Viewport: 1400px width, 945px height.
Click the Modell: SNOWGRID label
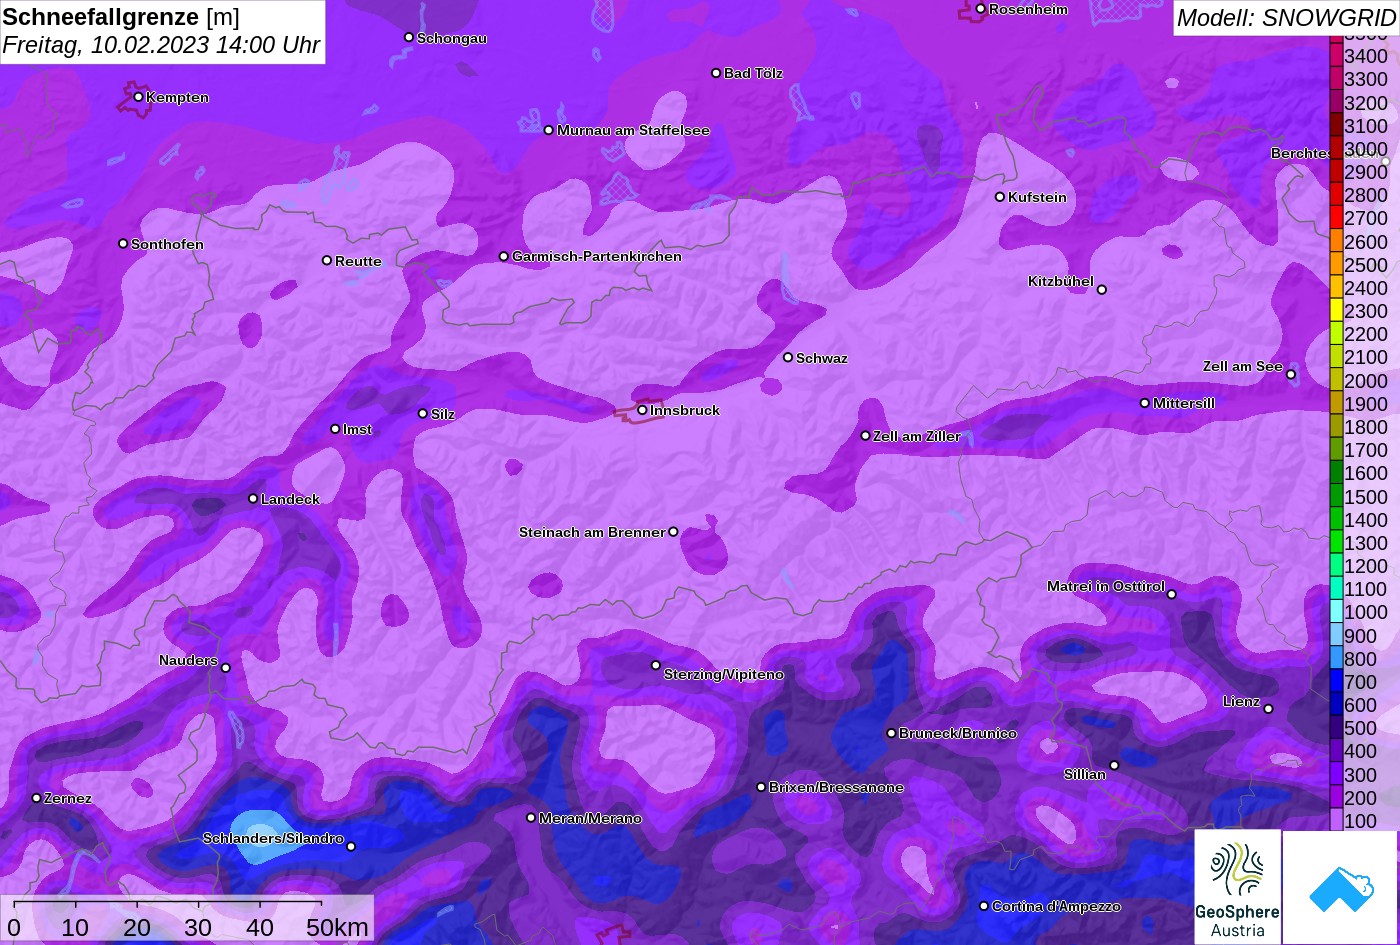point(1286,17)
